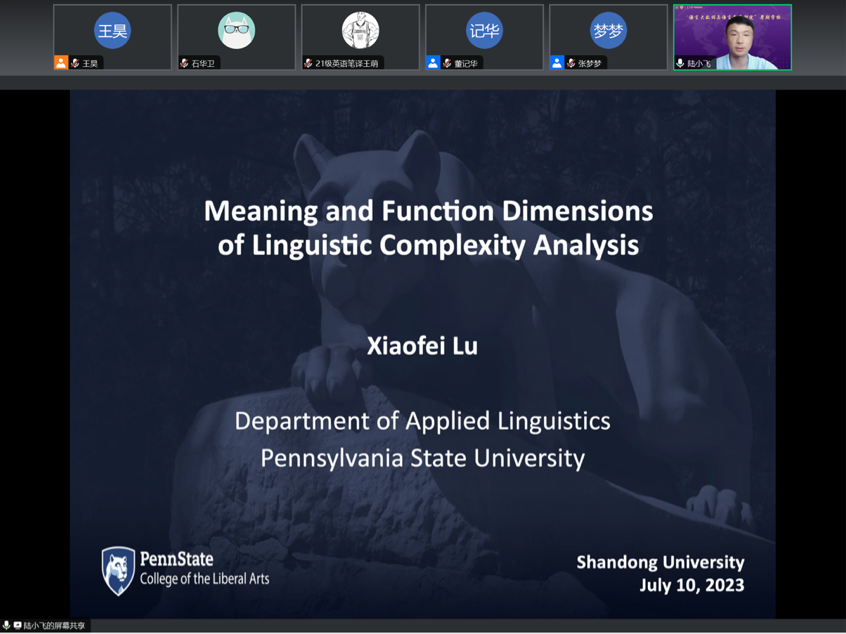
Task: Click the microphone icon on 陆小飞's tile
Action: [x=681, y=63]
